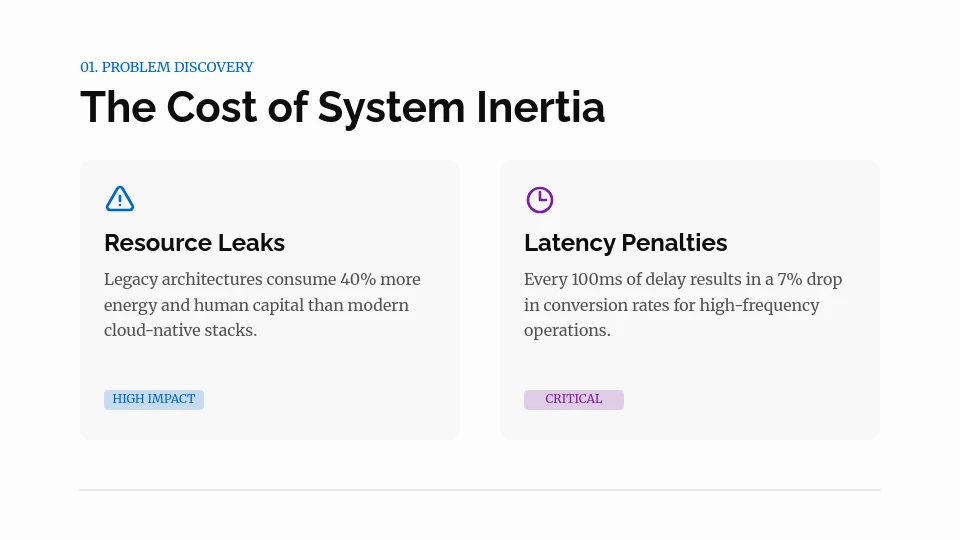Click the words "Legacy architectures"
The image size is (960, 540).
183,279
